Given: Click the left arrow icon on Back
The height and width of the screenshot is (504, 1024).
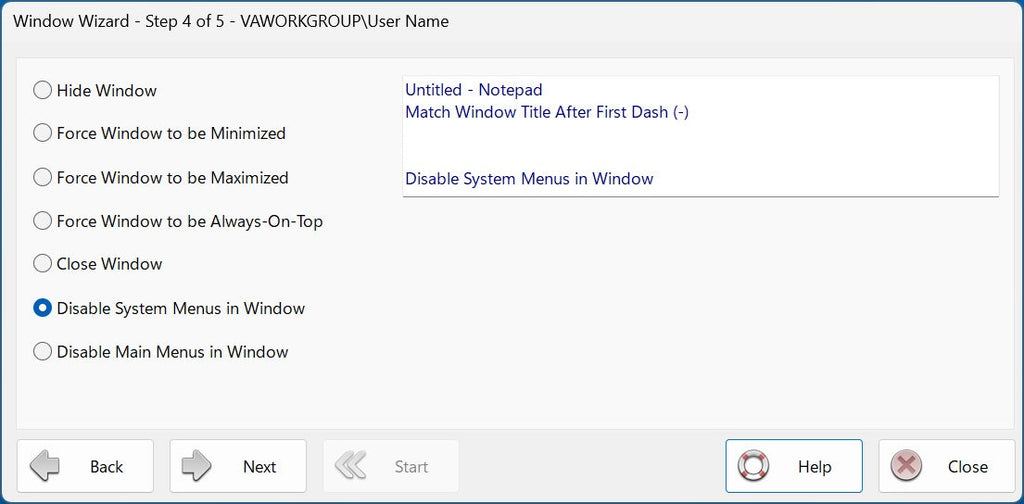Looking at the screenshot, I should point(46,466).
